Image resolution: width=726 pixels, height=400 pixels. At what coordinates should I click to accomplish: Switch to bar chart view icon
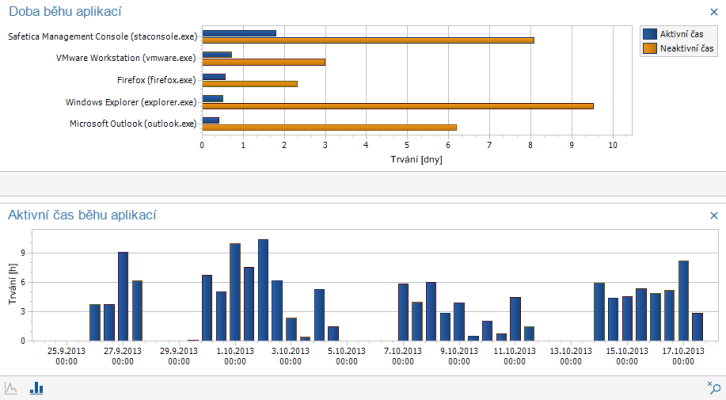[x=36, y=388]
